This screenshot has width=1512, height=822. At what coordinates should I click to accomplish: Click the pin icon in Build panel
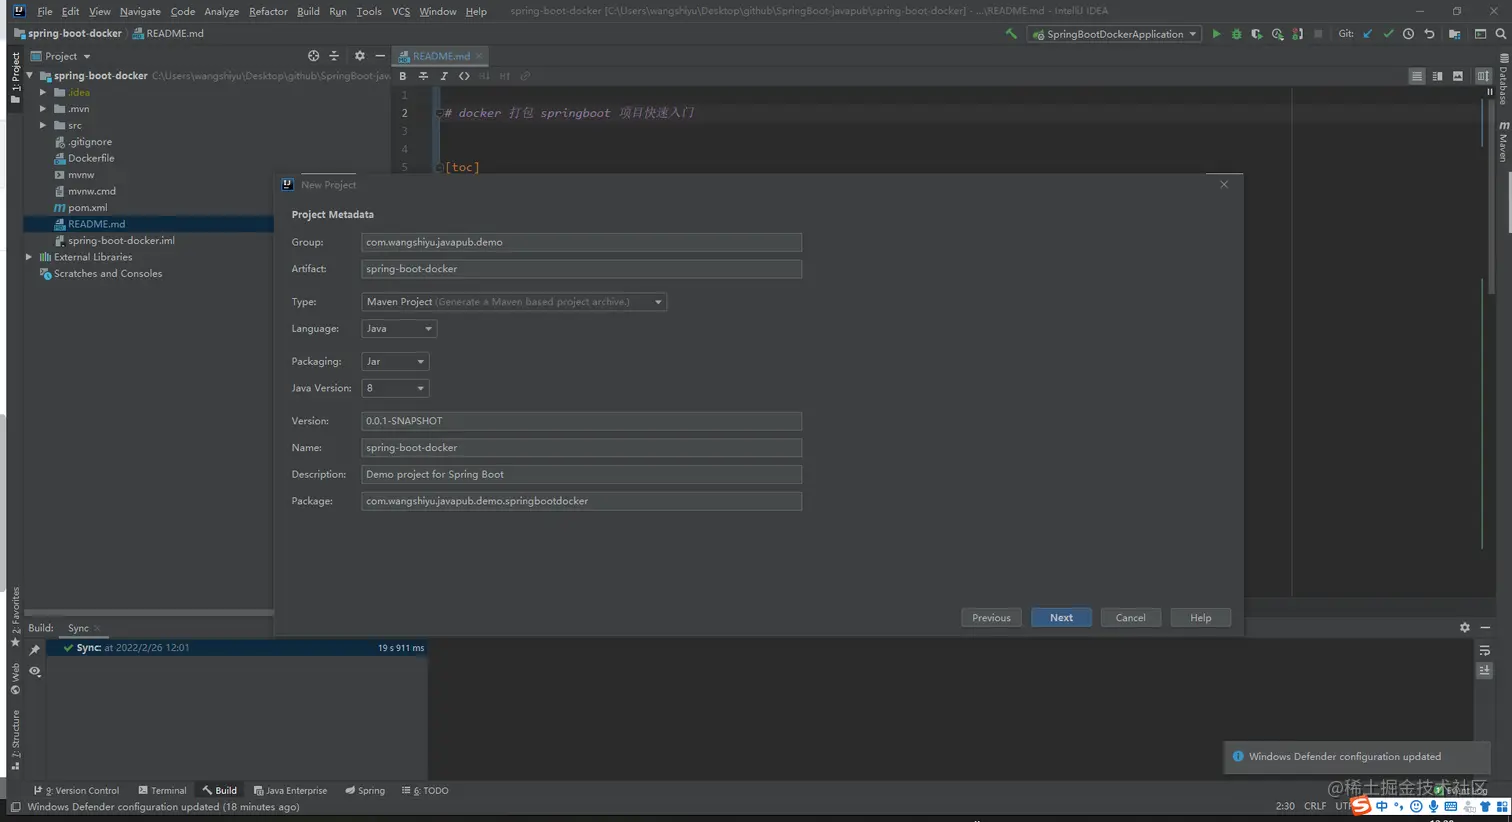point(35,650)
